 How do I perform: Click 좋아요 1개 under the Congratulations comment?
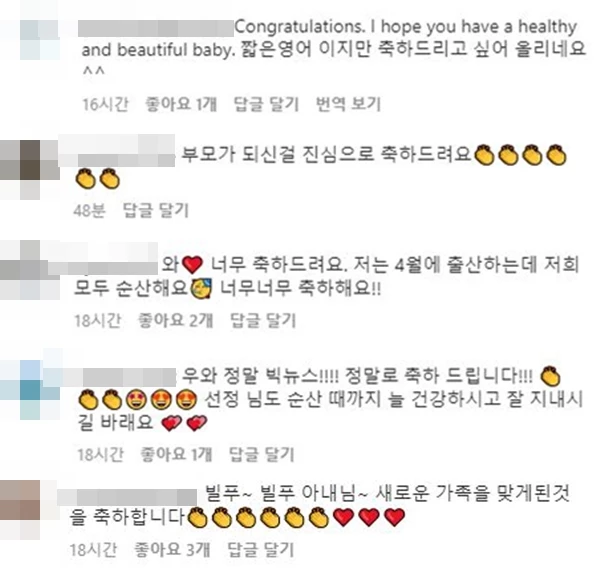coord(181,104)
